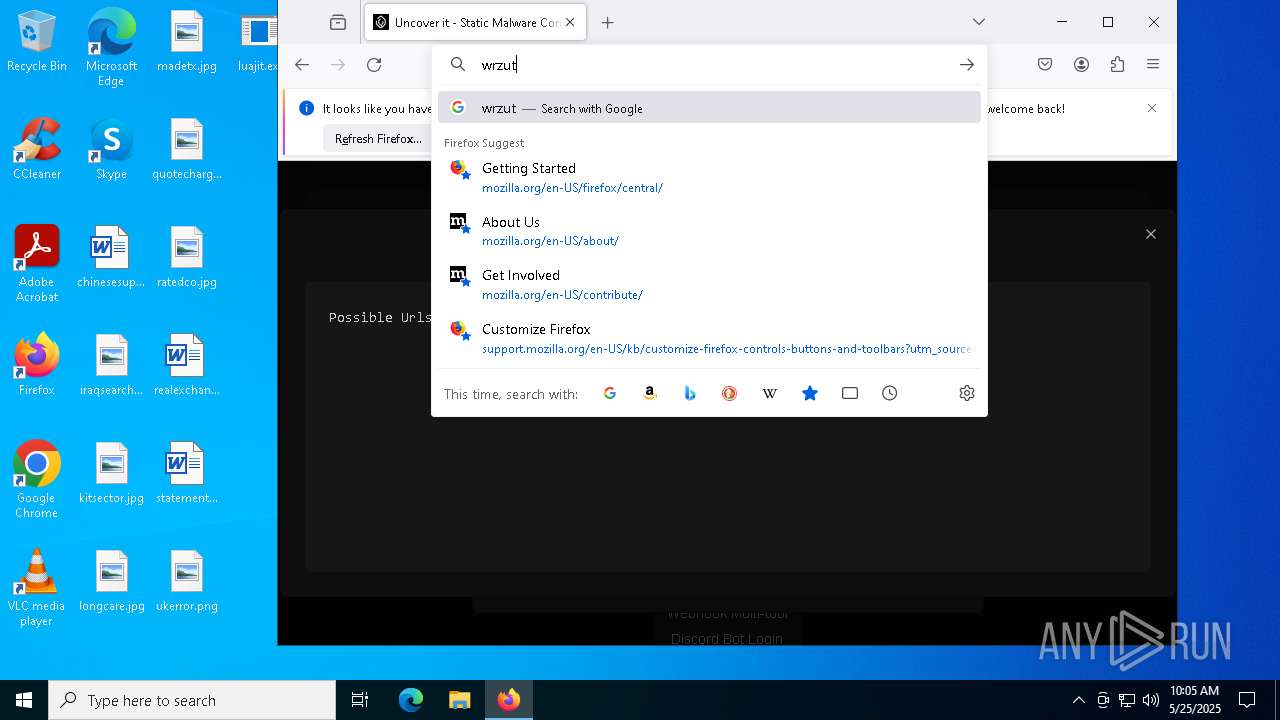Select madetx.jpg file on desktop
Screen dimensions: 1280x720
187,42
